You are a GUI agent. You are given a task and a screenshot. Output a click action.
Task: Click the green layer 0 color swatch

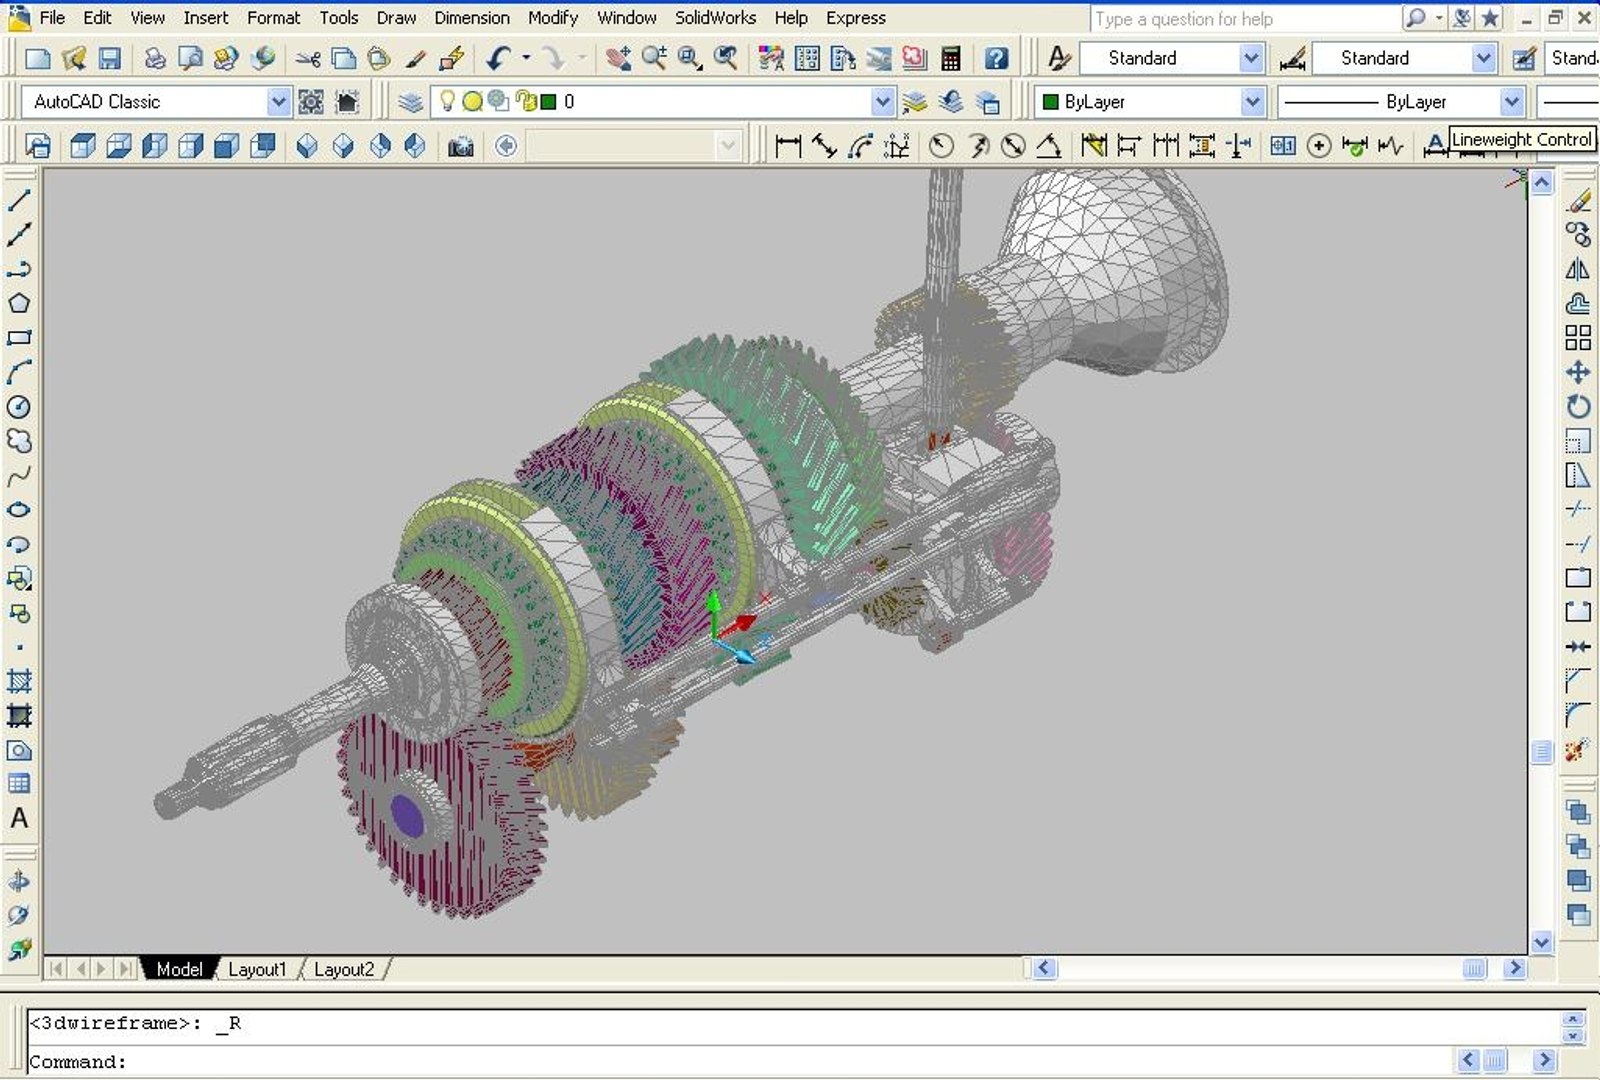coord(548,101)
